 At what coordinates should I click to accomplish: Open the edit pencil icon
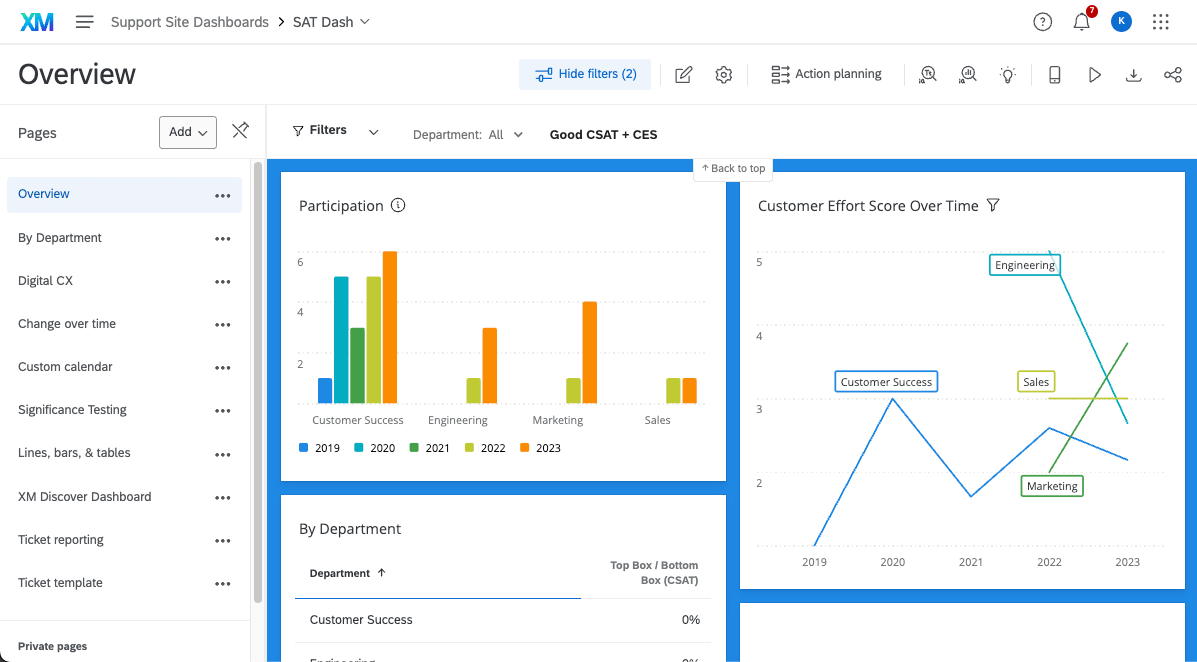tap(683, 74)
